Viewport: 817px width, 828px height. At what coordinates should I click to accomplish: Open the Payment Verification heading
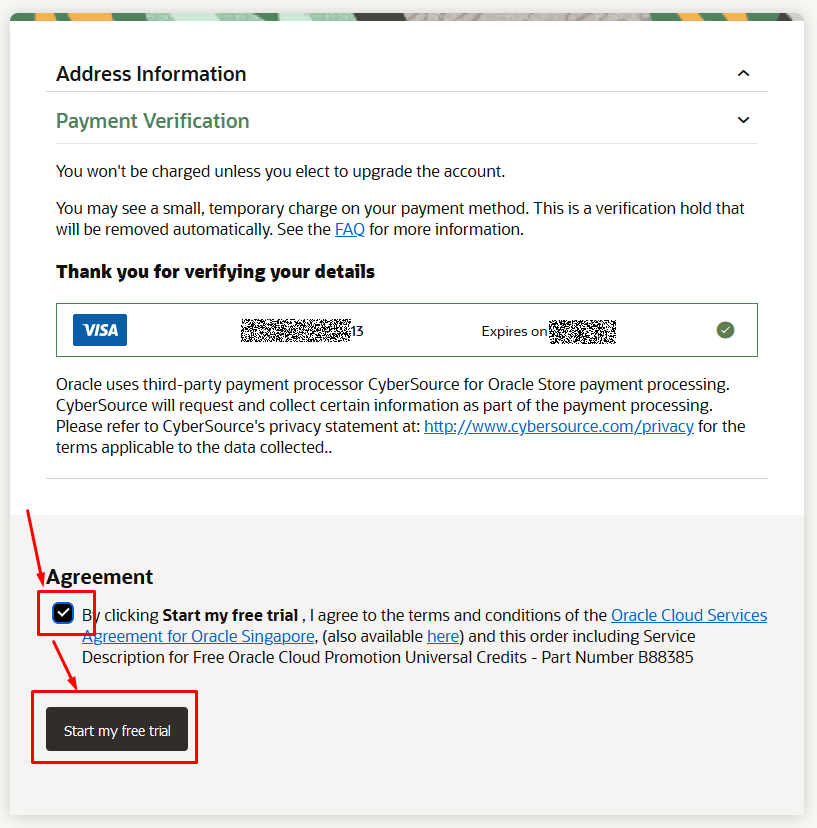click(153, 121)
